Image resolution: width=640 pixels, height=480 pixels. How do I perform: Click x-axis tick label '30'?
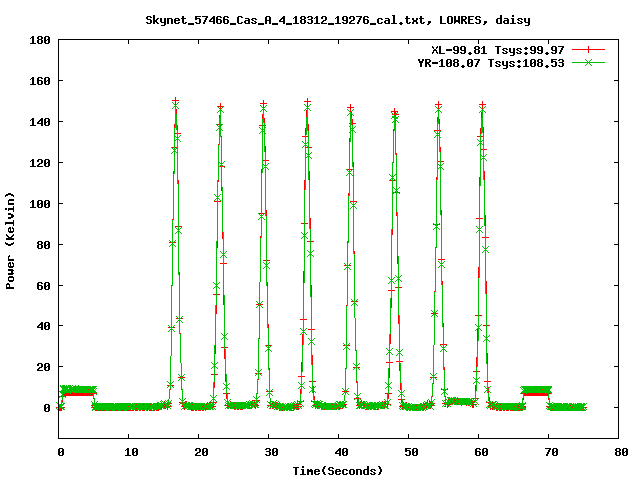[271, 452]
